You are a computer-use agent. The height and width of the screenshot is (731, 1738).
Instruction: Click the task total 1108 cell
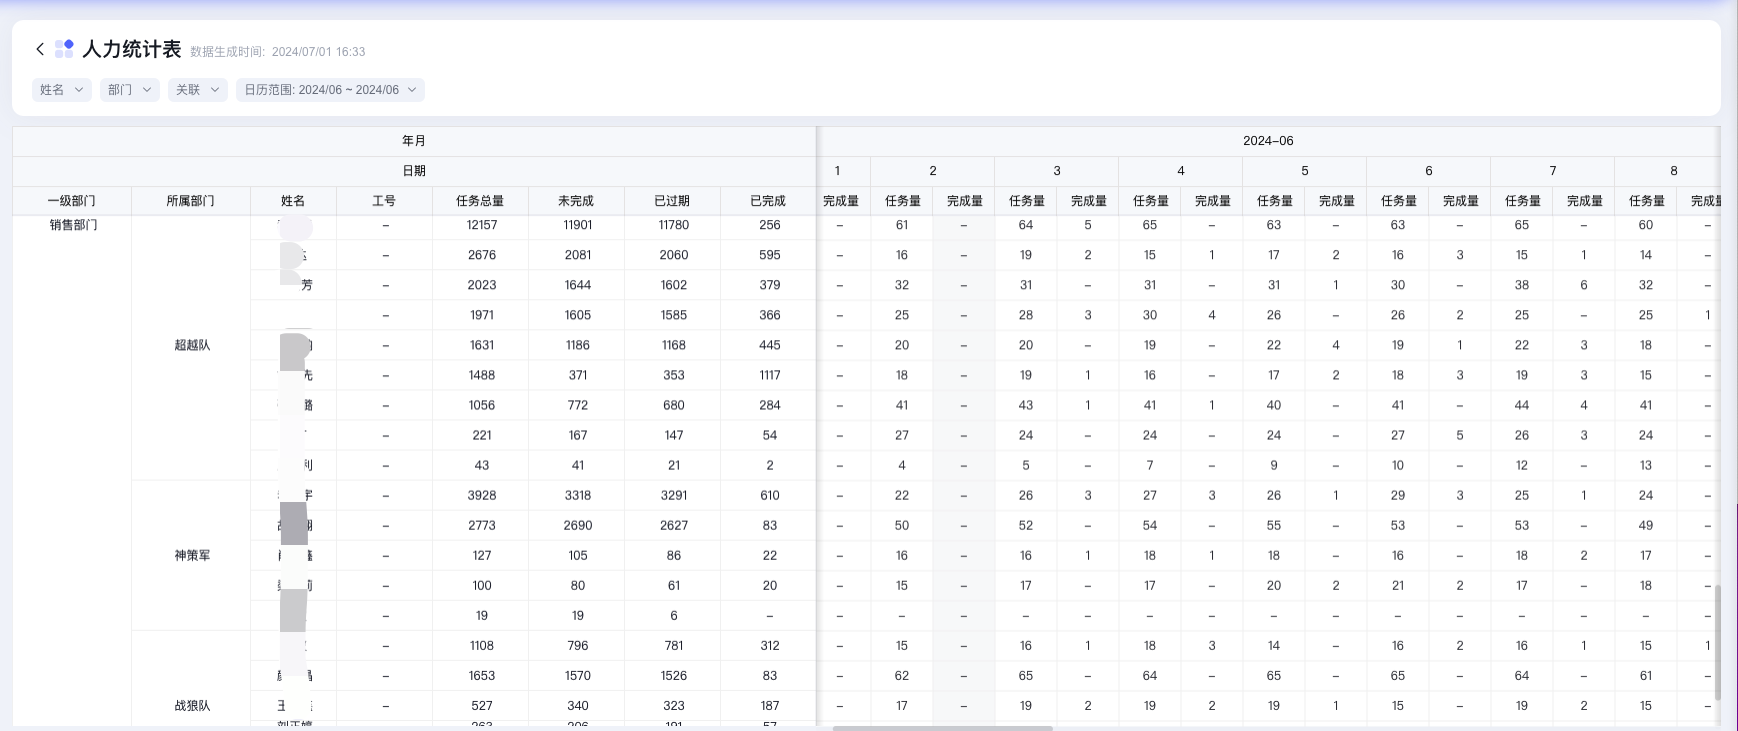482,645
